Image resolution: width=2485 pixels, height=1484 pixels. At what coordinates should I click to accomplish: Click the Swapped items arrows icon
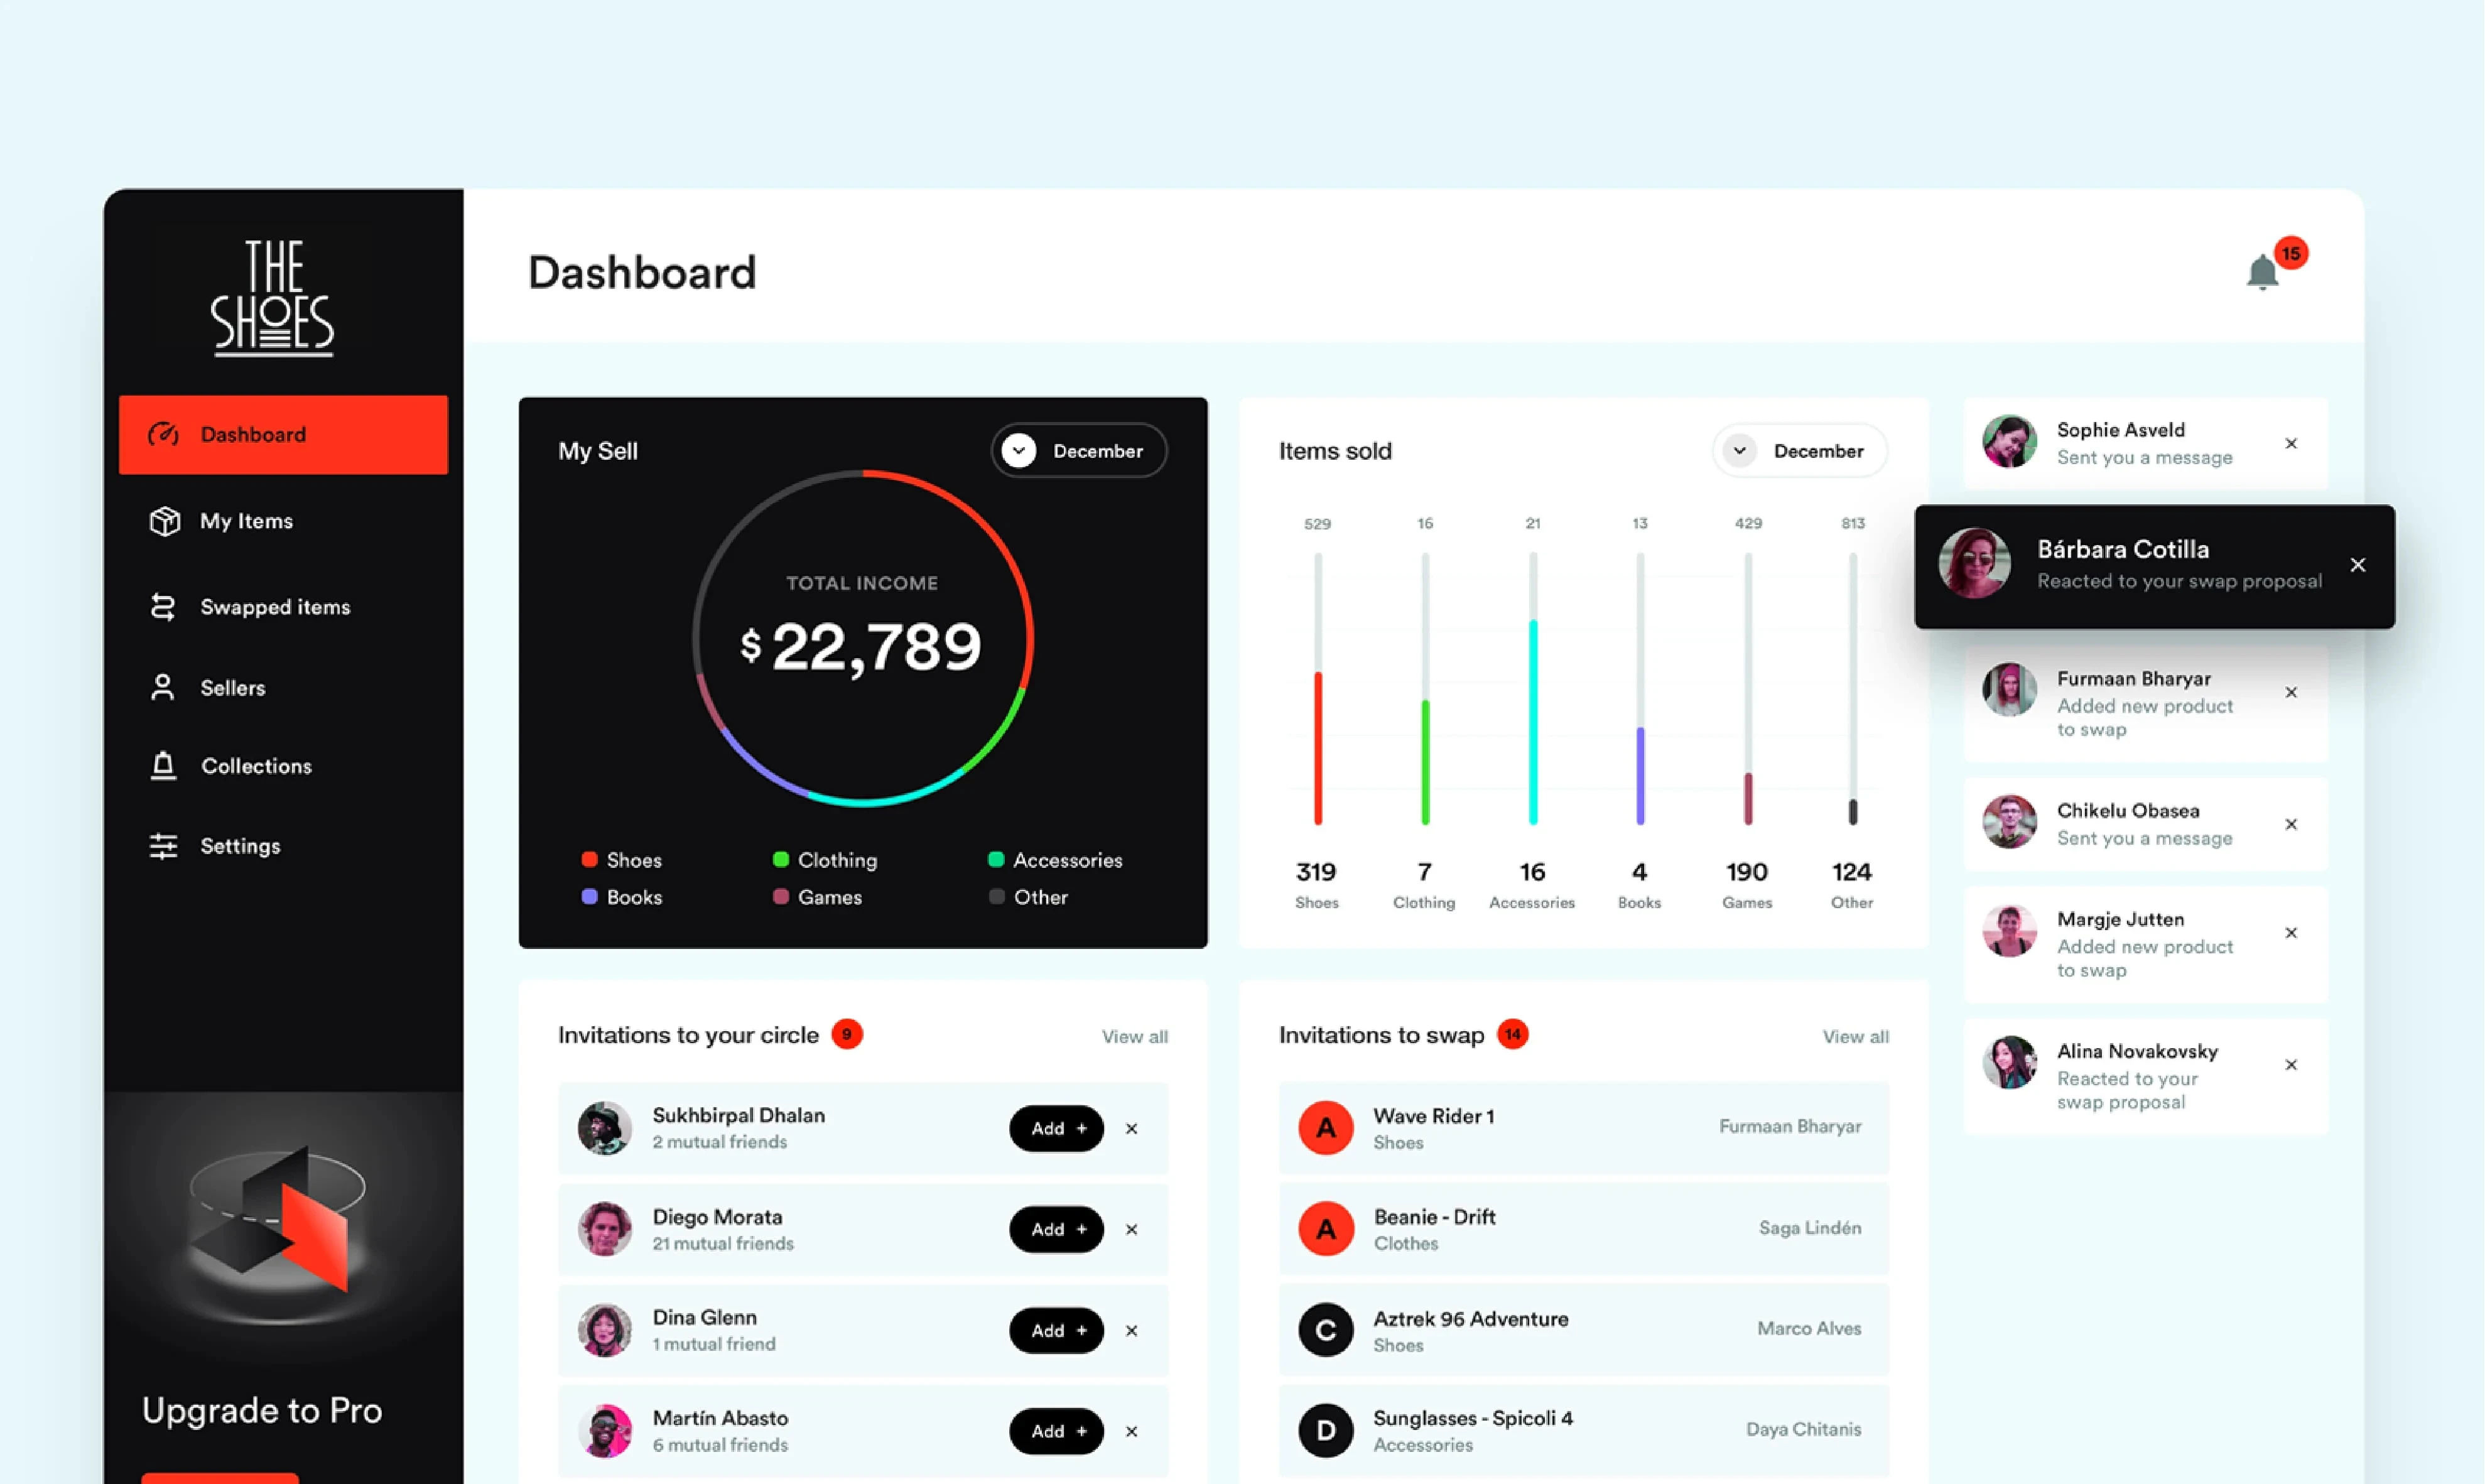point(163,607)
